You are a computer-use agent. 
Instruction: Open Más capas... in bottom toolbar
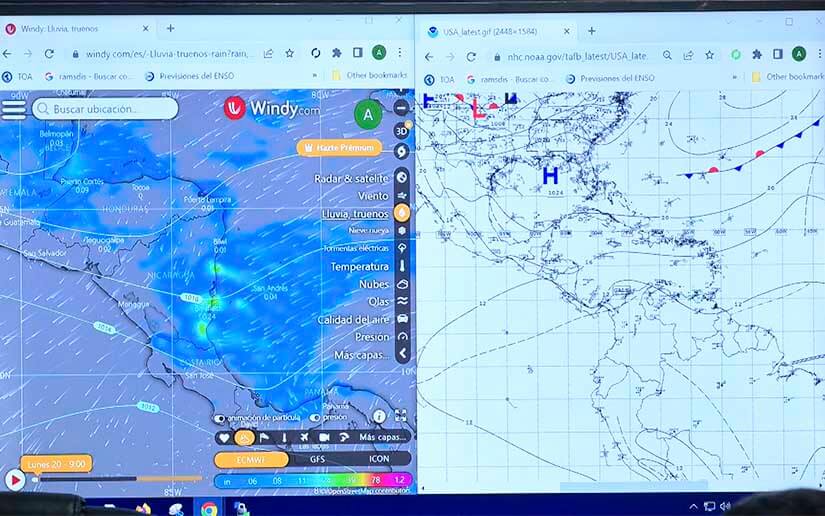[x=383, y=437]
